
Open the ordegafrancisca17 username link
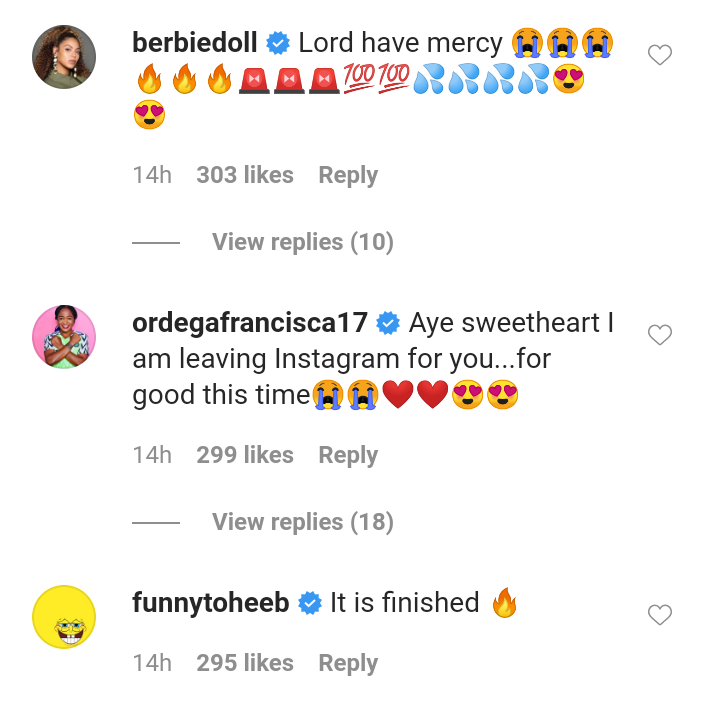pos(250,324)
